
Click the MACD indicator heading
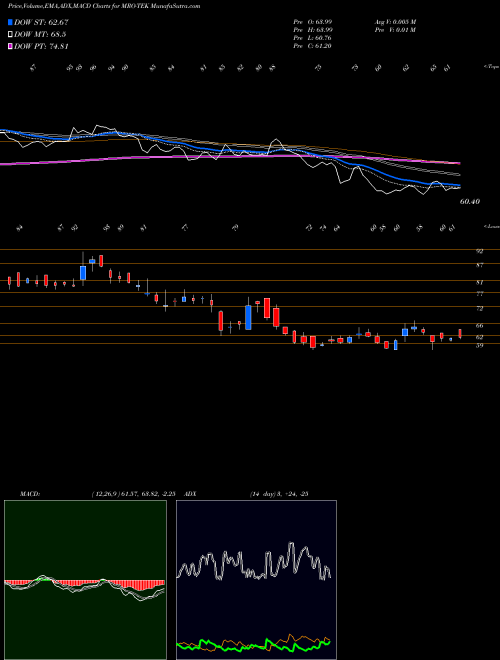[29, 493]
